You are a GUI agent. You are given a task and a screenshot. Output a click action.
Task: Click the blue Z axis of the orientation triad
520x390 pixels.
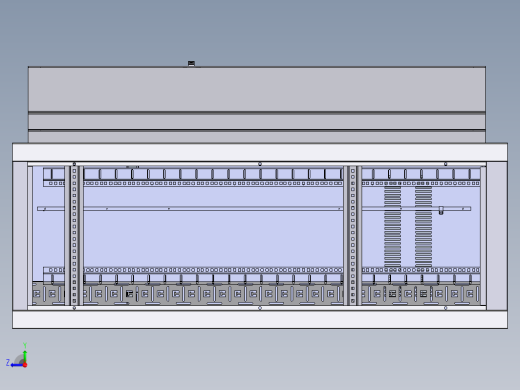[x=17, y=365]
